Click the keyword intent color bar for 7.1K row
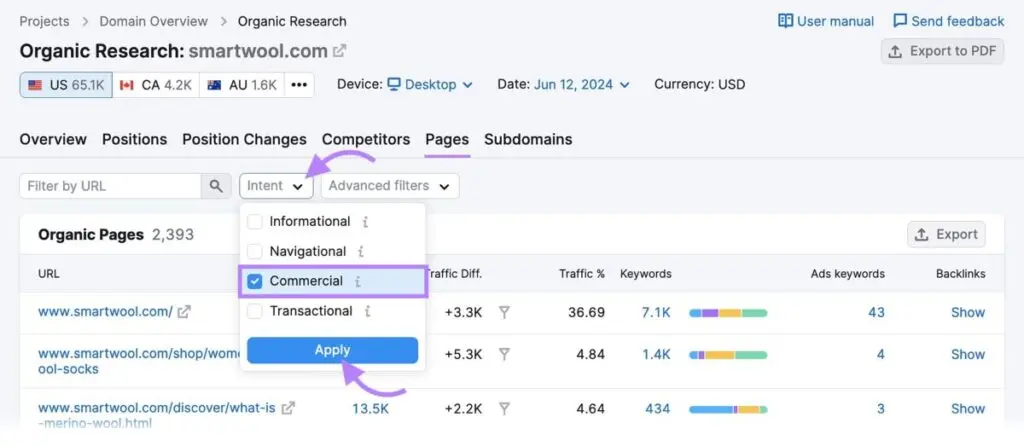The width and height of the screenshot is (1024, 446). point(728,313)
